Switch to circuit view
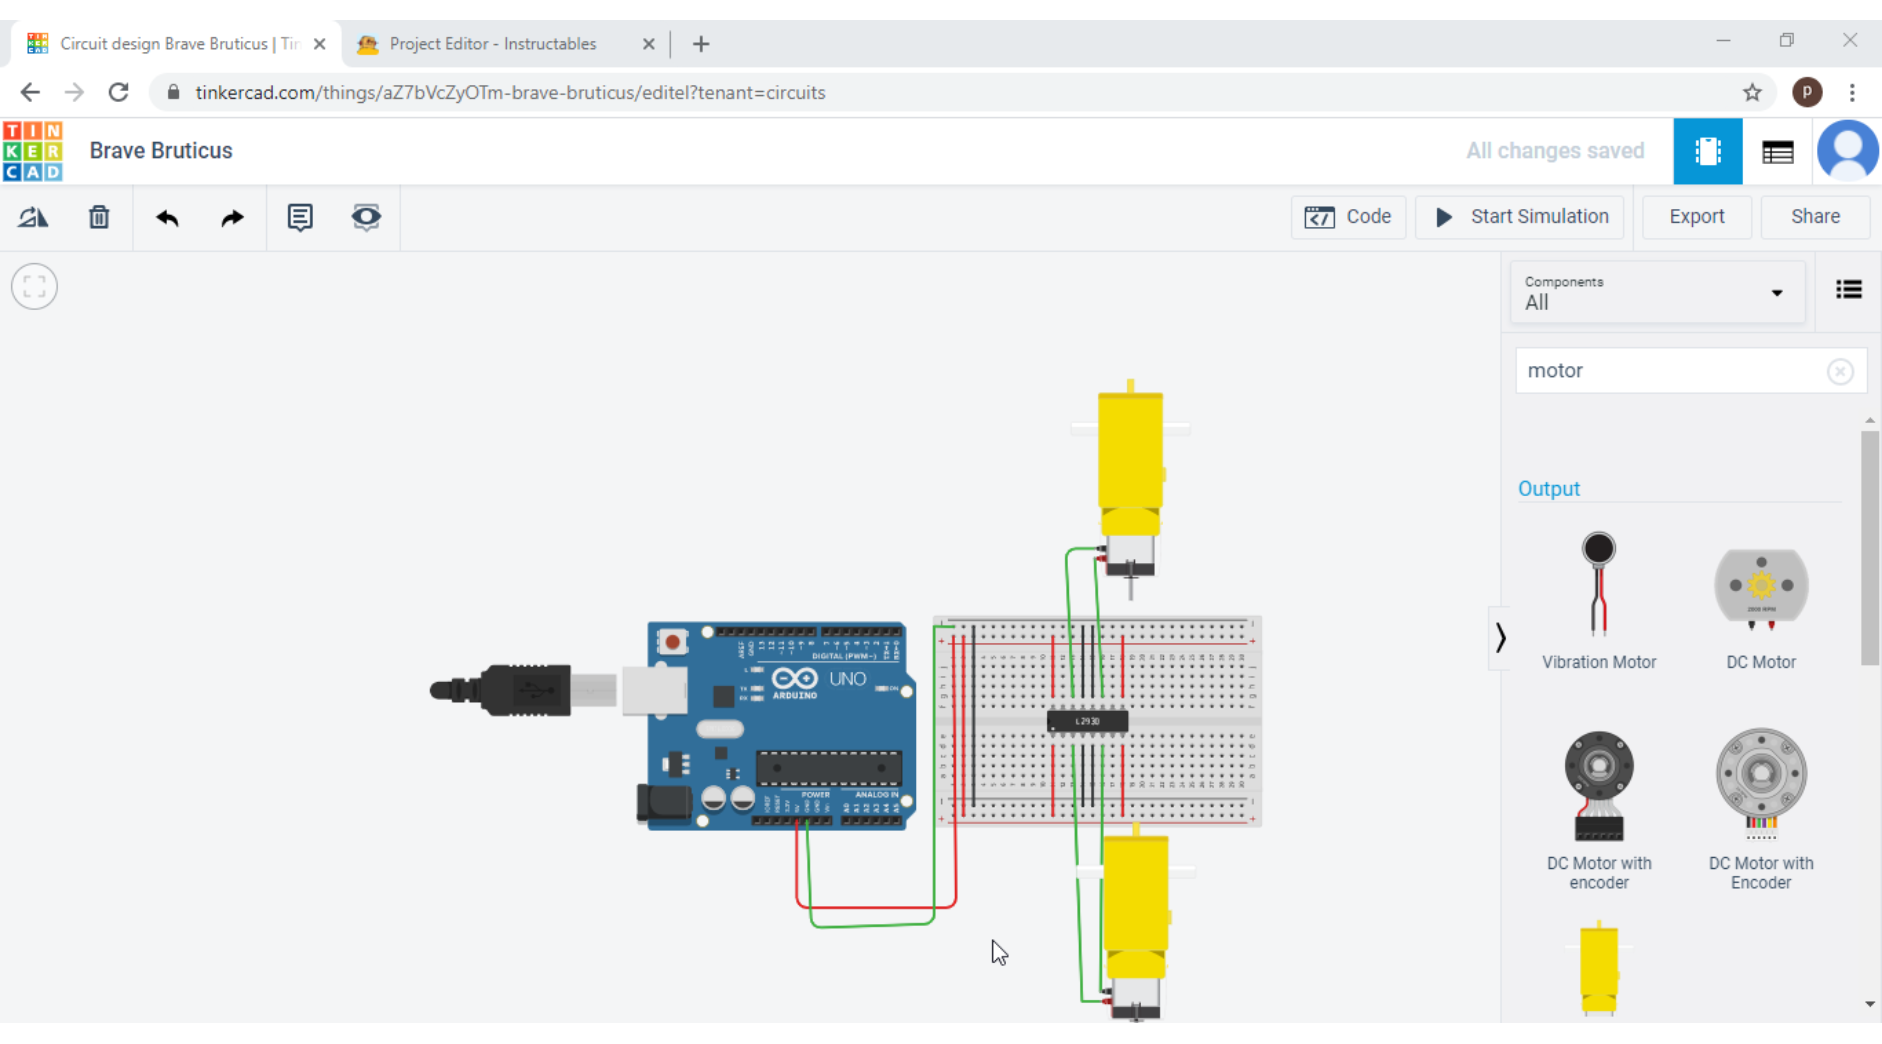This screenshot has width=1882, height=1044. click(1708, 151)
